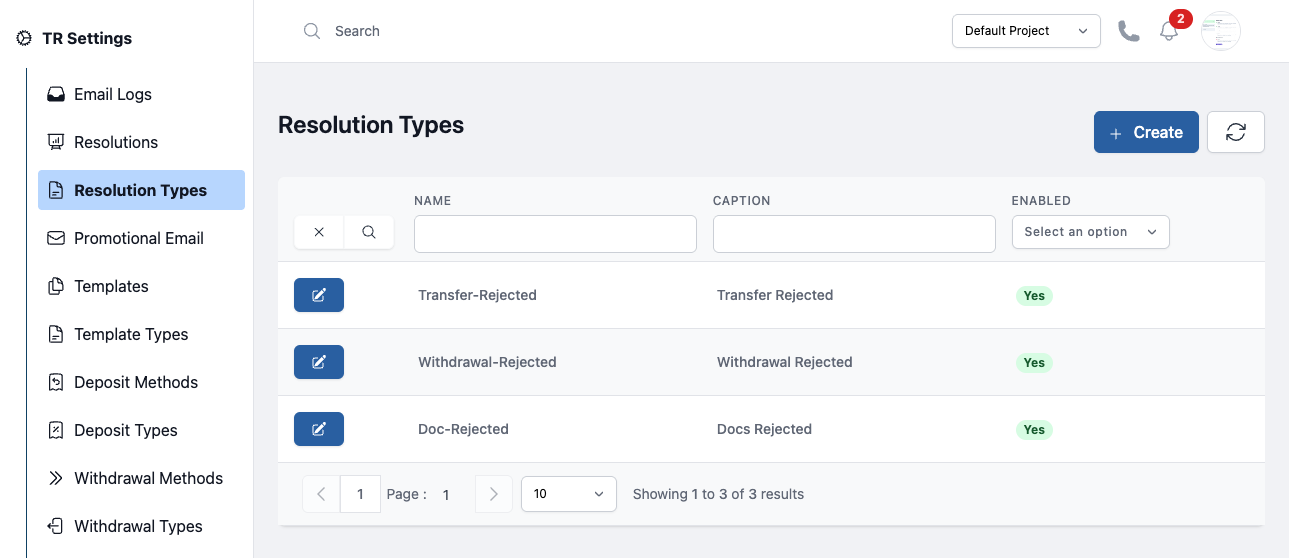Go to next page arrow
Viewport: 1289px width, 558px height.
[494, 494]
